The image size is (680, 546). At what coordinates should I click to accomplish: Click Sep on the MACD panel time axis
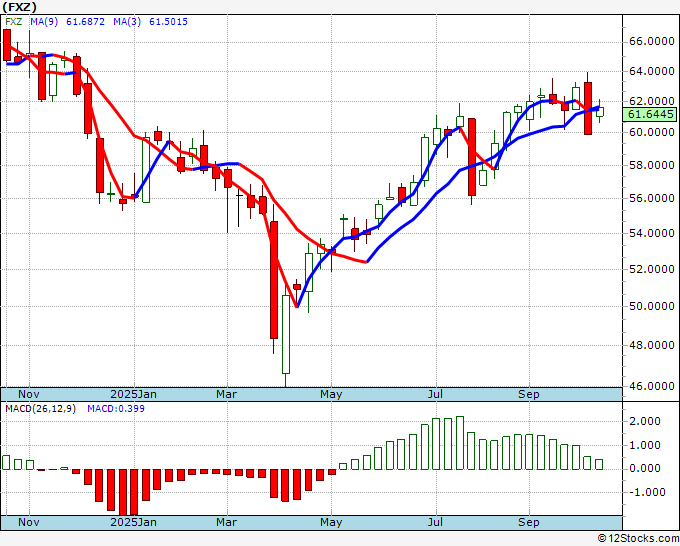[529, 522]
